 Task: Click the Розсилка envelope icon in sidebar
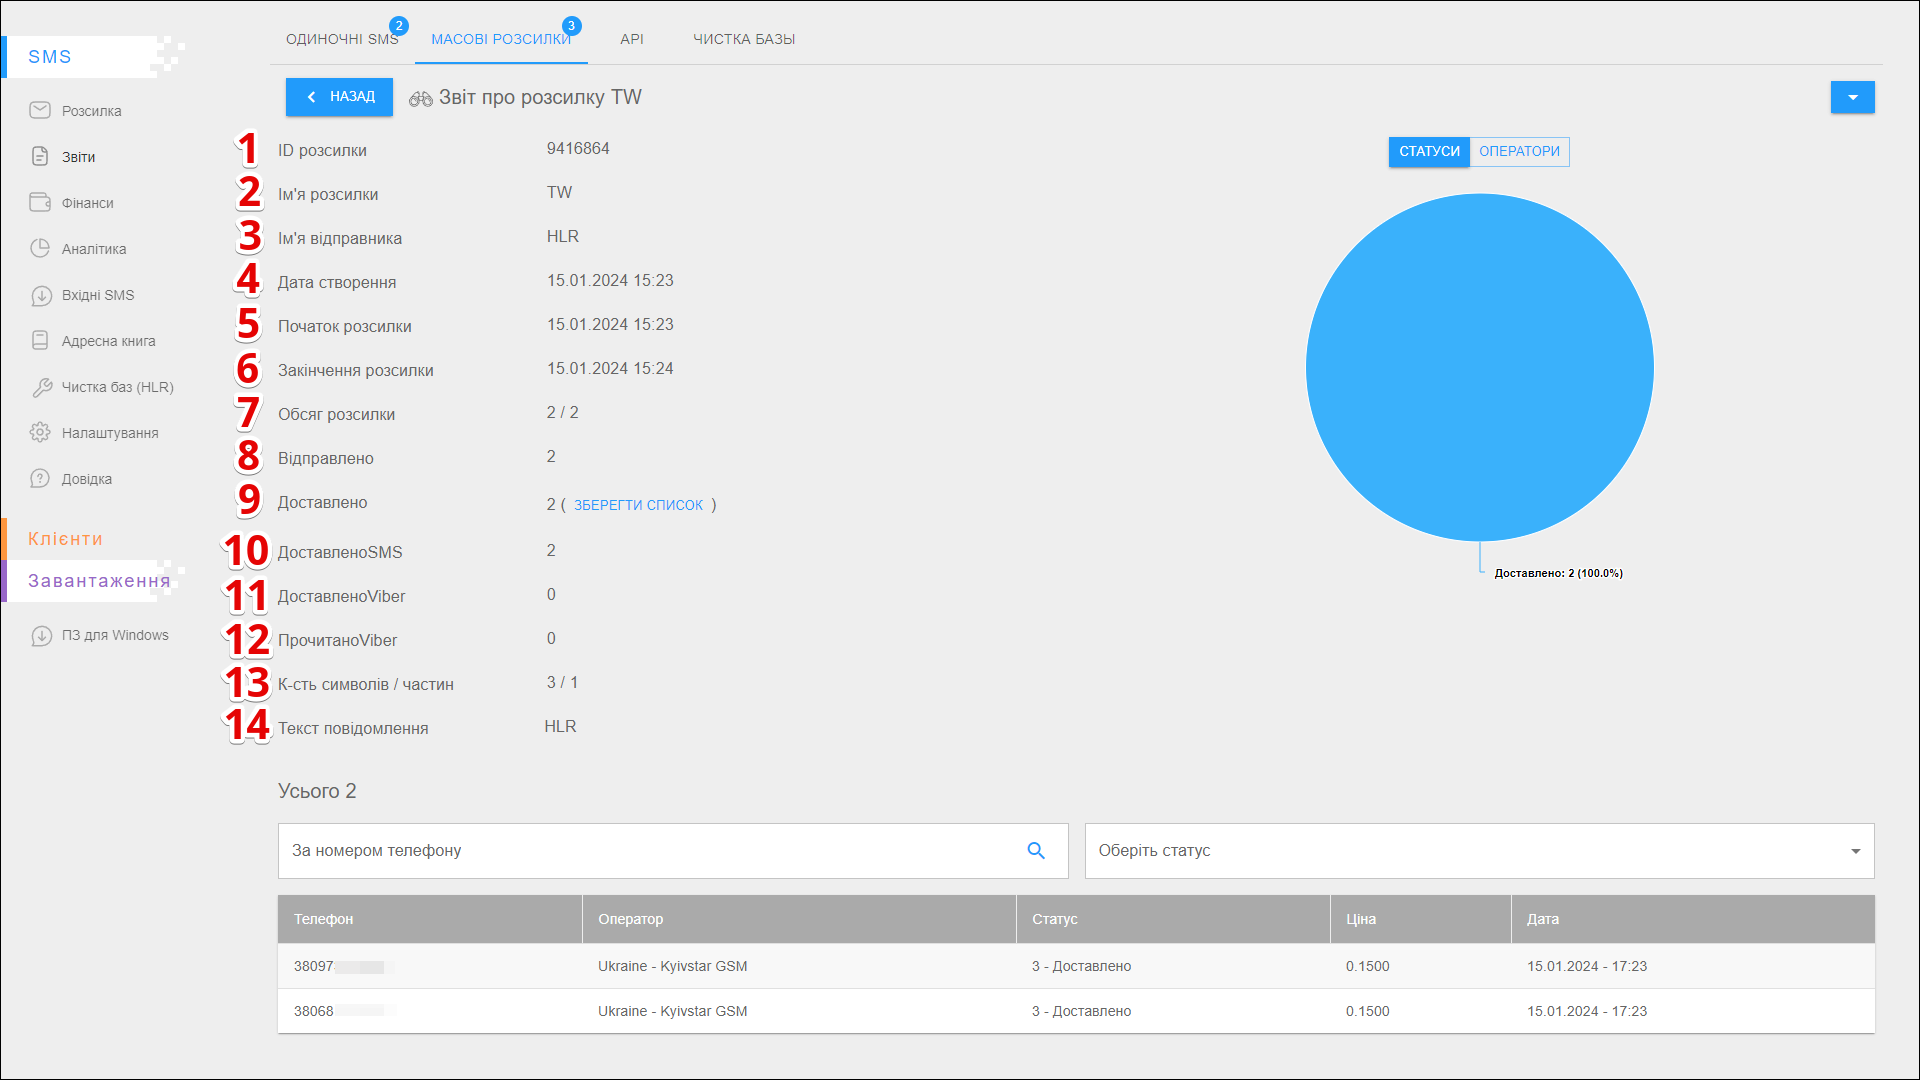[40, 110]
